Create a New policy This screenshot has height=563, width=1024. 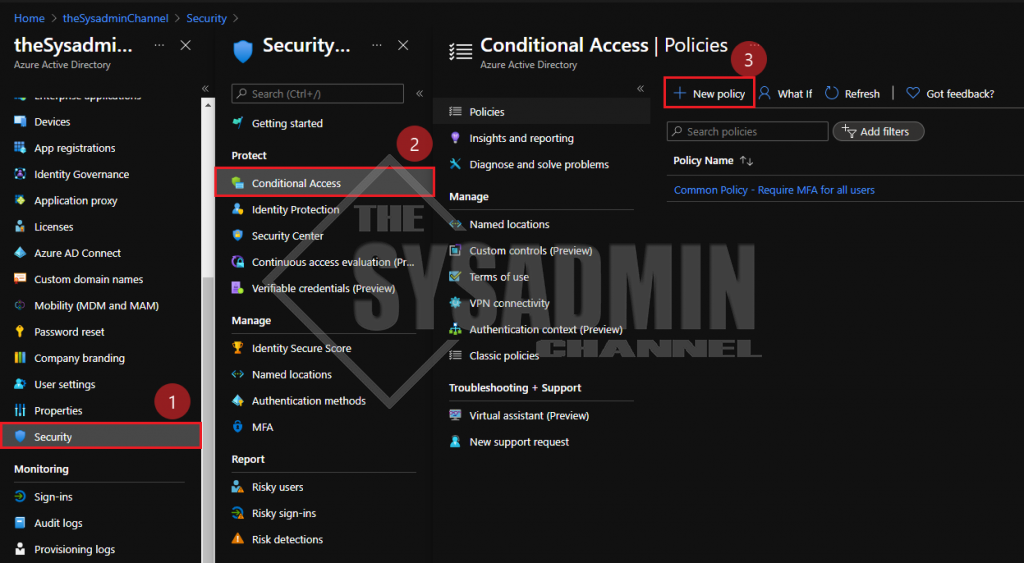[709, 93]
